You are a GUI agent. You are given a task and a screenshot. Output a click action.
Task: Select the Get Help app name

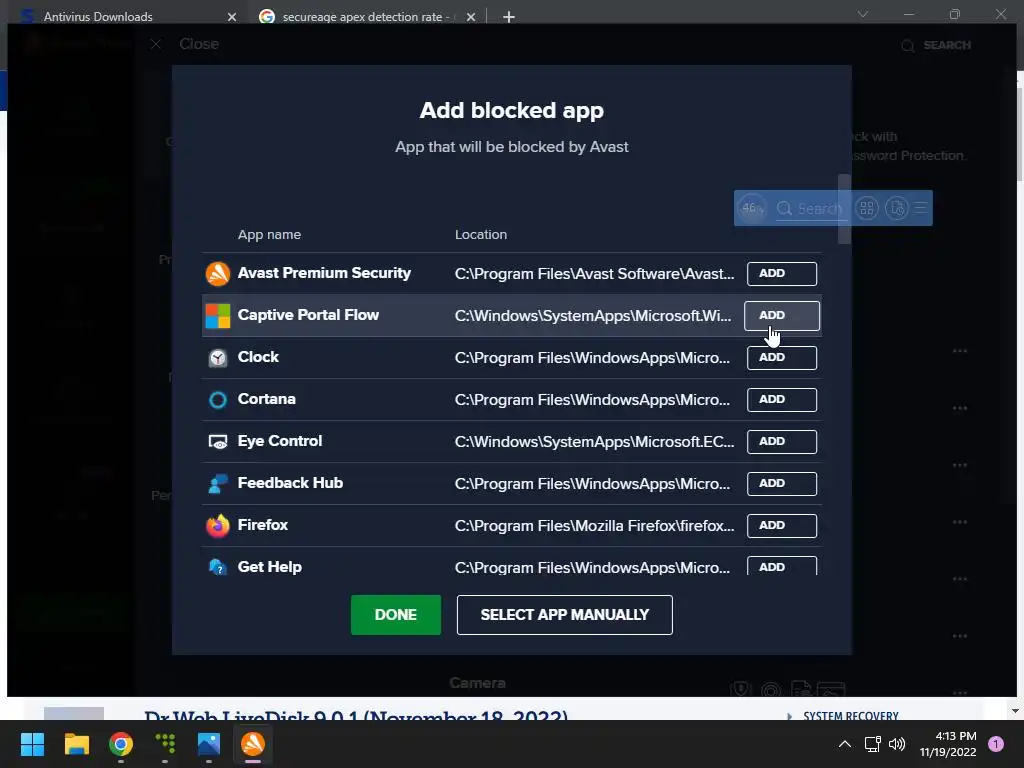point(270,566)
